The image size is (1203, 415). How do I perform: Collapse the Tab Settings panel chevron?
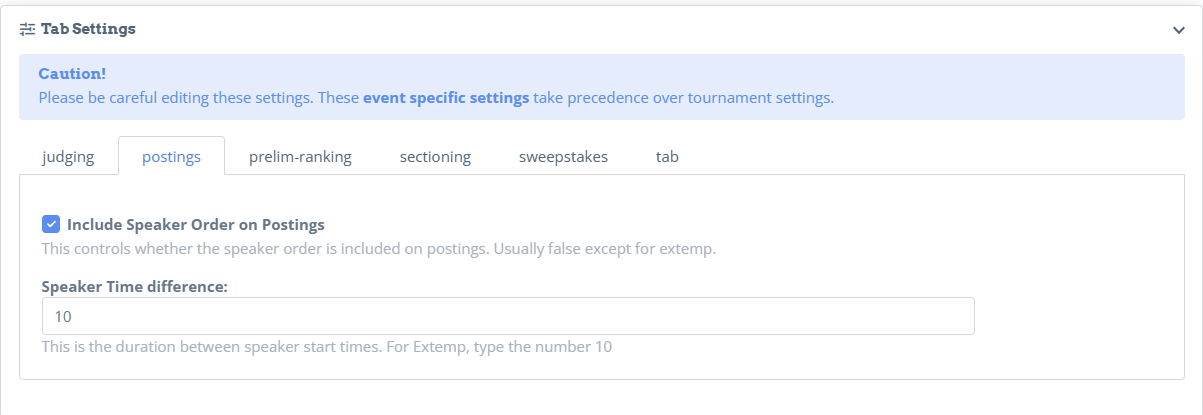click(x=1179, y=30)
